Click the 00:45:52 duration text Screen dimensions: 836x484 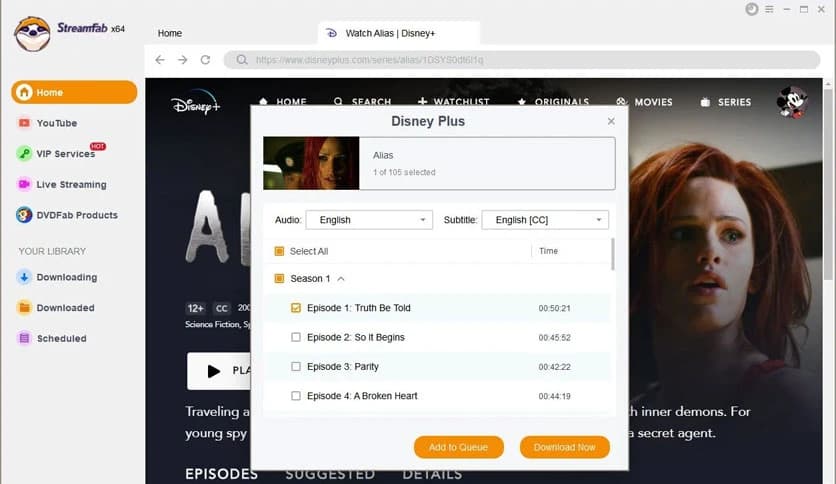click(x=554, y=337)
